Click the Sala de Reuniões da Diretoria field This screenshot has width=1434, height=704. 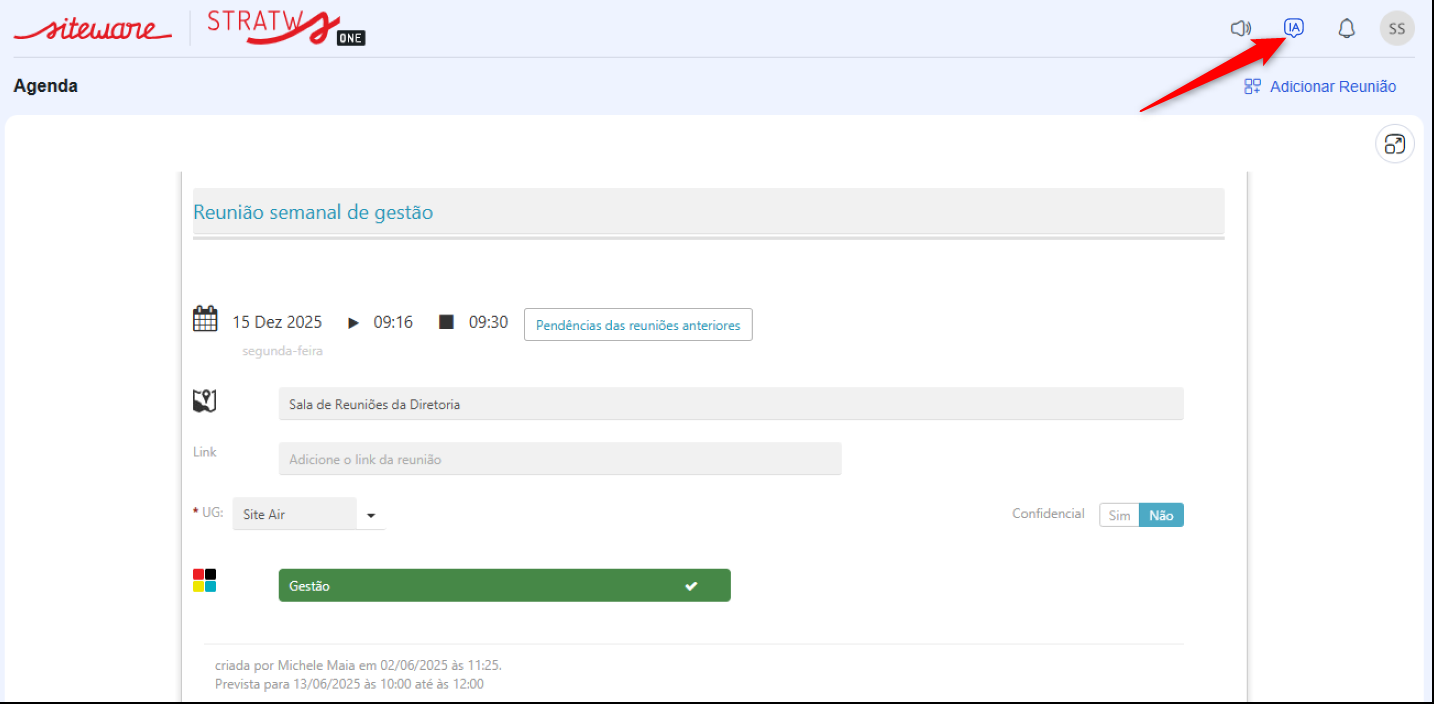click(730, 404)
